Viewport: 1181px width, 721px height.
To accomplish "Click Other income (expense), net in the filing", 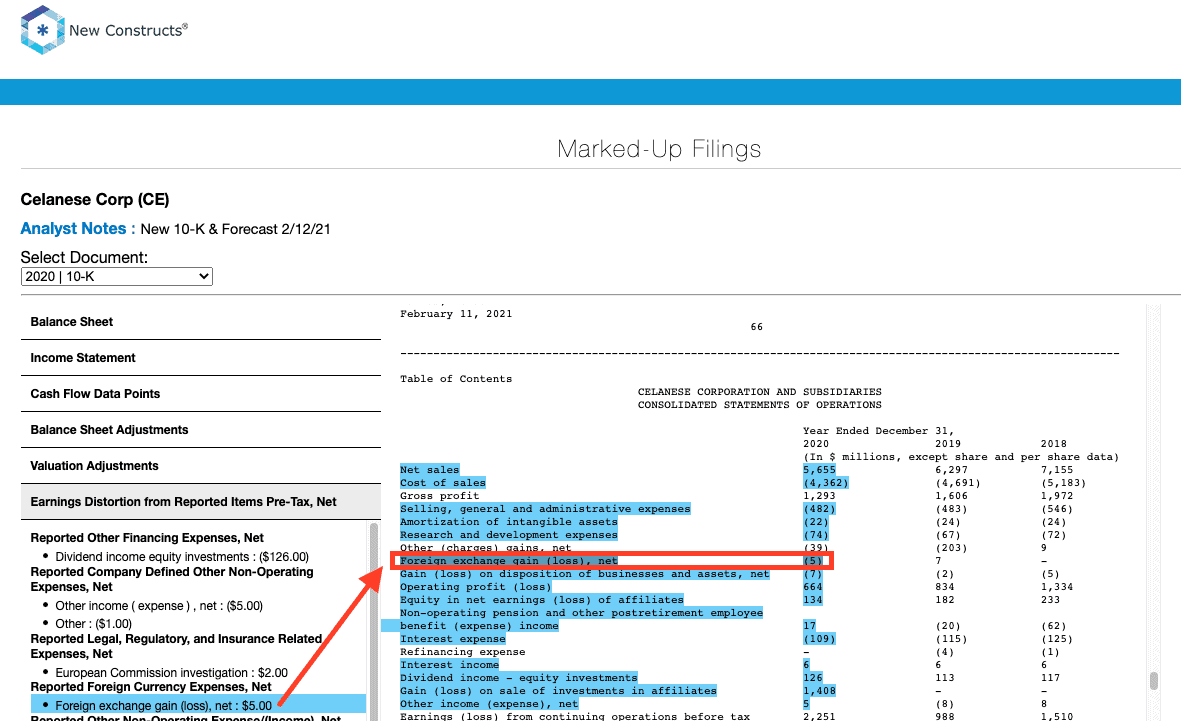I will pos(489,704).
